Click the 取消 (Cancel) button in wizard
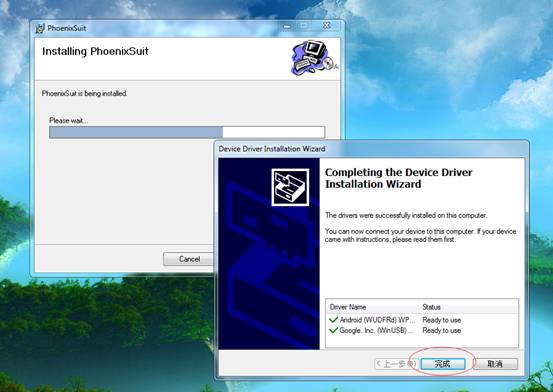The height and width of the screenshot is (392, 553). point(495,364)
